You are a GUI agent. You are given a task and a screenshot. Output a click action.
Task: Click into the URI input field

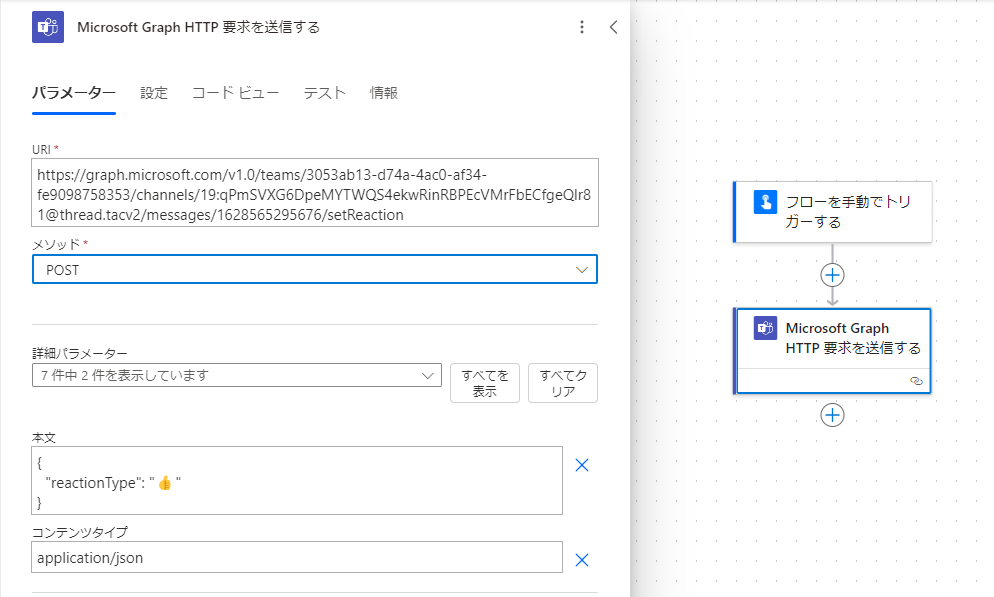click(315, 193)
